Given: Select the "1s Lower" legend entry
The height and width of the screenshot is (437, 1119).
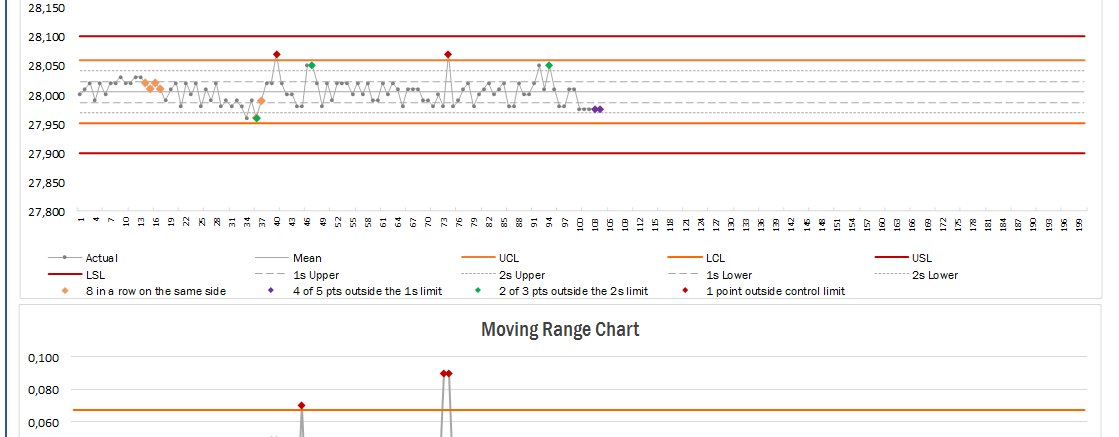Looking at the screenshot, I should tap(726, 274).
